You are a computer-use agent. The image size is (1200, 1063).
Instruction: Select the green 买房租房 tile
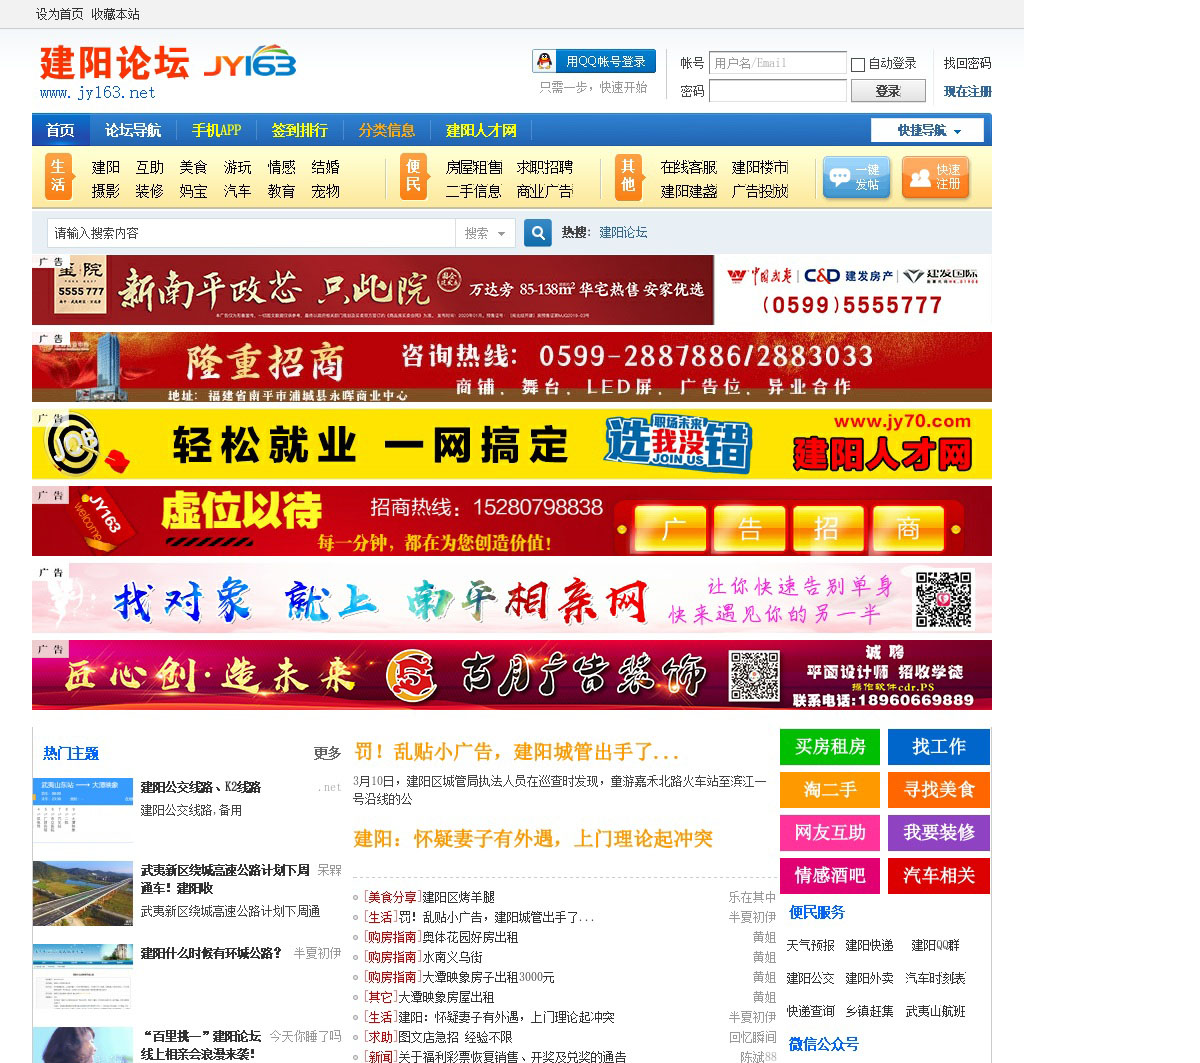(x=830, y=747)
